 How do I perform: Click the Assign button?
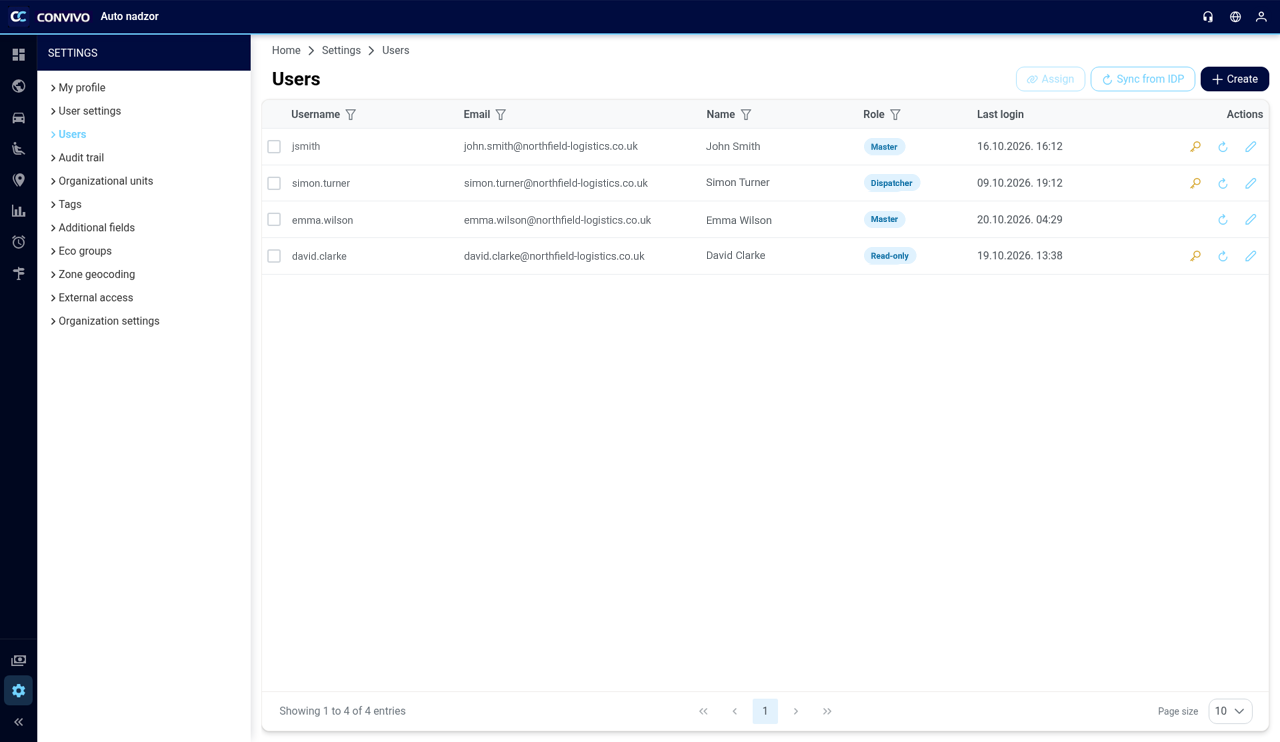[1050, 79]
